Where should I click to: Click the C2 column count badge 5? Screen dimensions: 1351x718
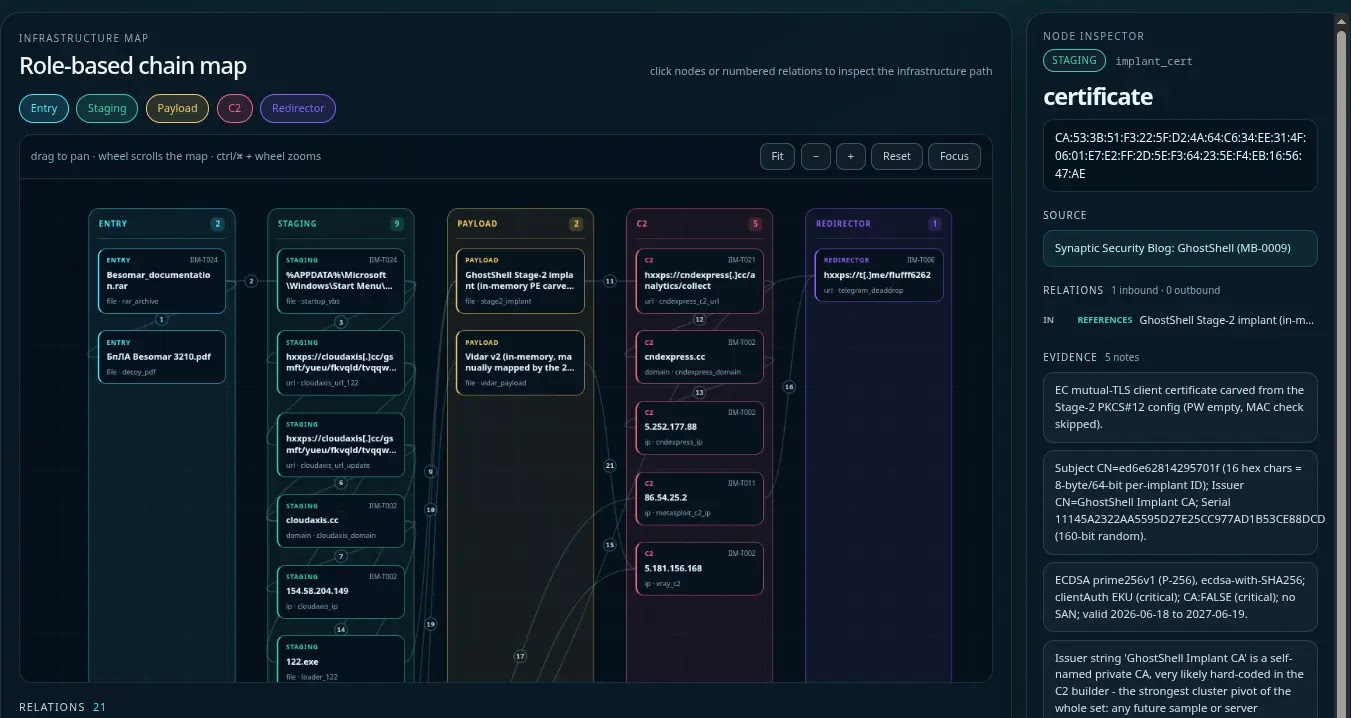click(x=756, y=224)
